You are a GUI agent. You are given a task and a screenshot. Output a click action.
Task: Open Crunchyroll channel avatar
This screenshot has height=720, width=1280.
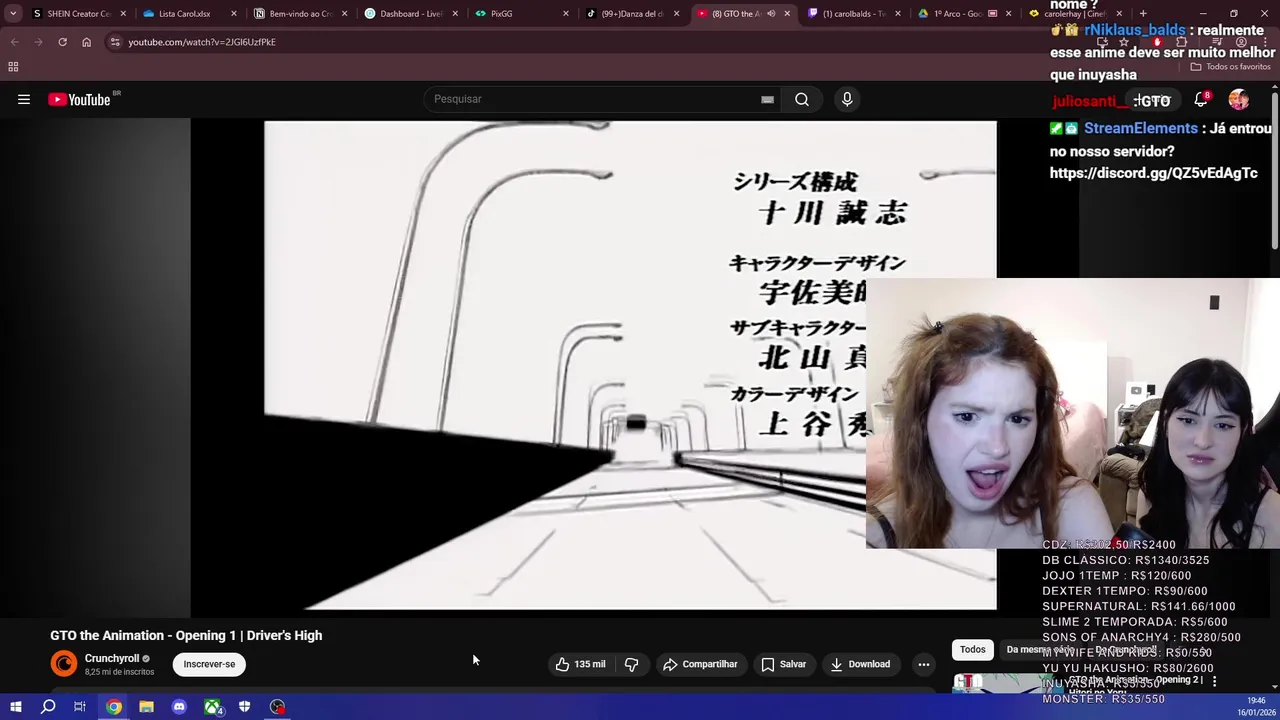[64, 664]
